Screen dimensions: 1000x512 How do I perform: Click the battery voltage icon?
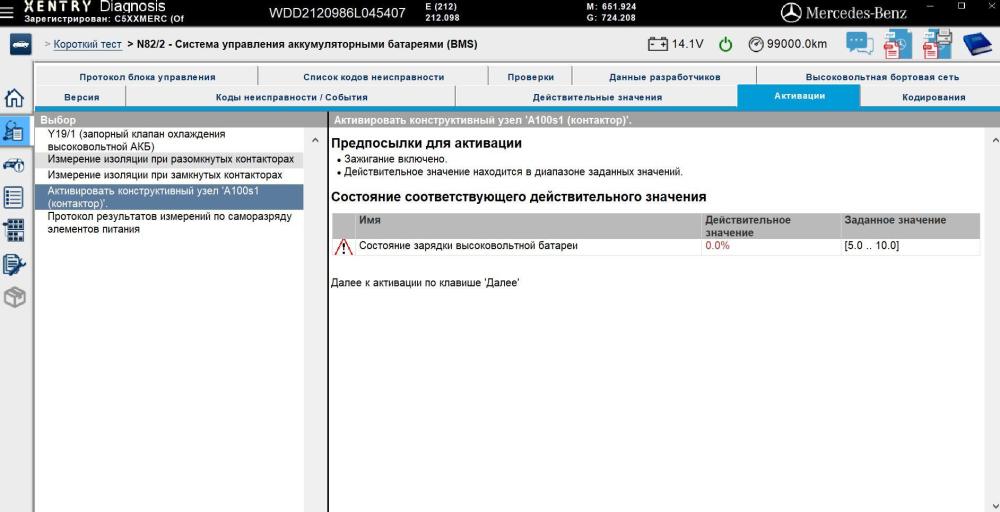click(658, 44)
